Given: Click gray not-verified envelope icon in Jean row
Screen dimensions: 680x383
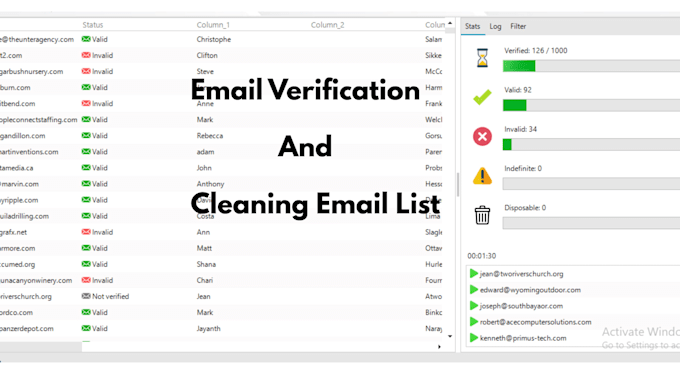Looking at the screenshot, I should click(x=86, y=296).
